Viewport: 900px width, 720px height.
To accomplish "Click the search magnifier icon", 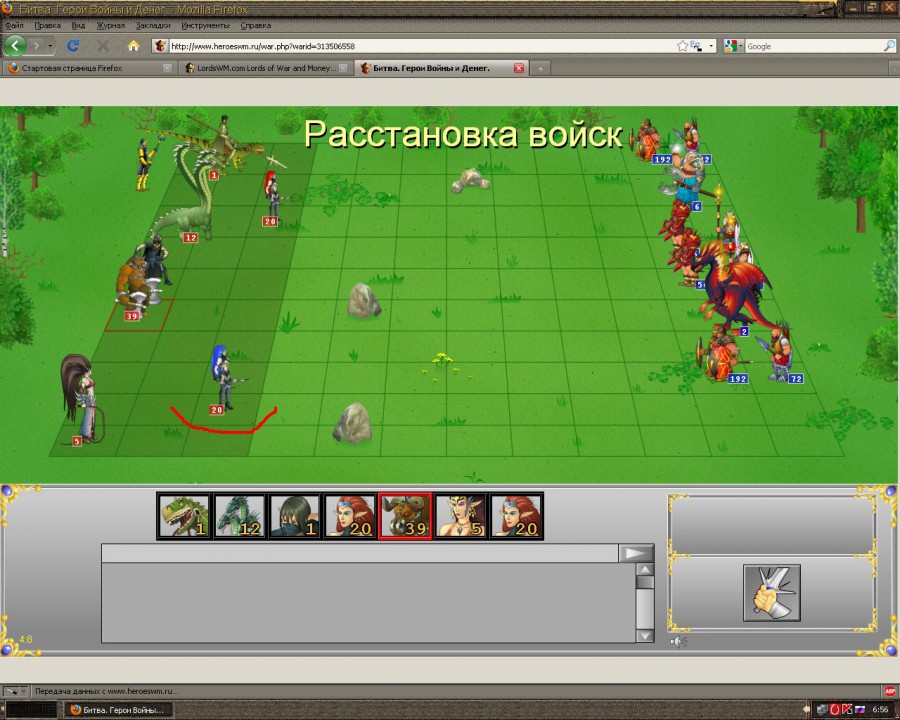I will 889,46.
